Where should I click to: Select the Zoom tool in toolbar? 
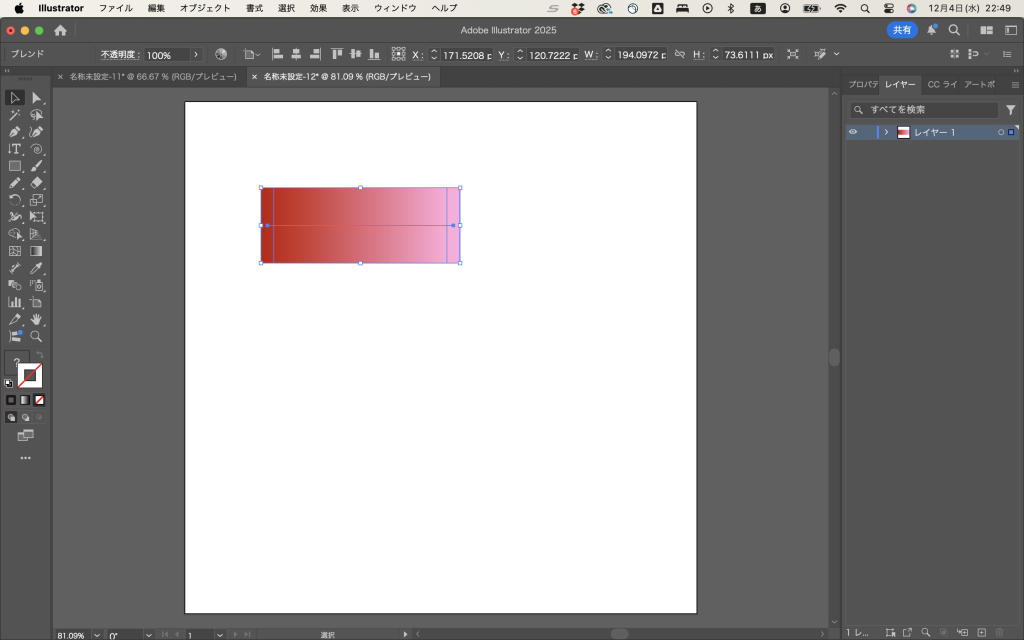coord(37,336)
